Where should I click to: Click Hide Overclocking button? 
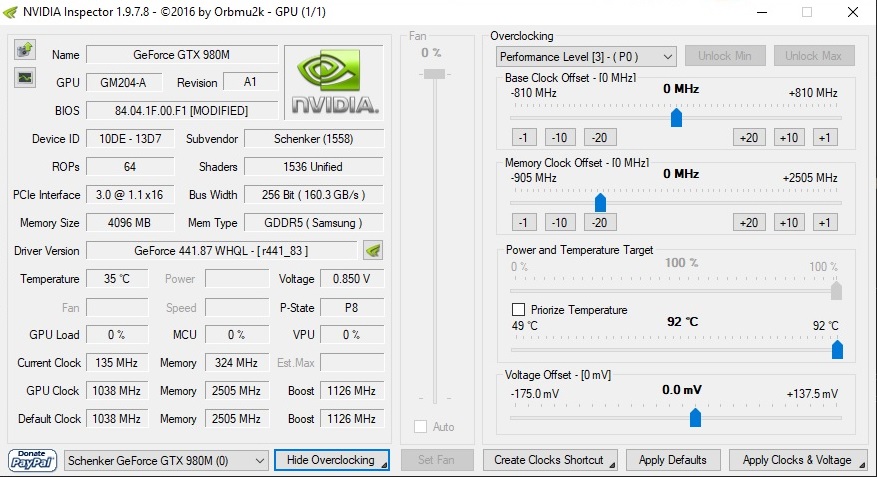[332, 460]
